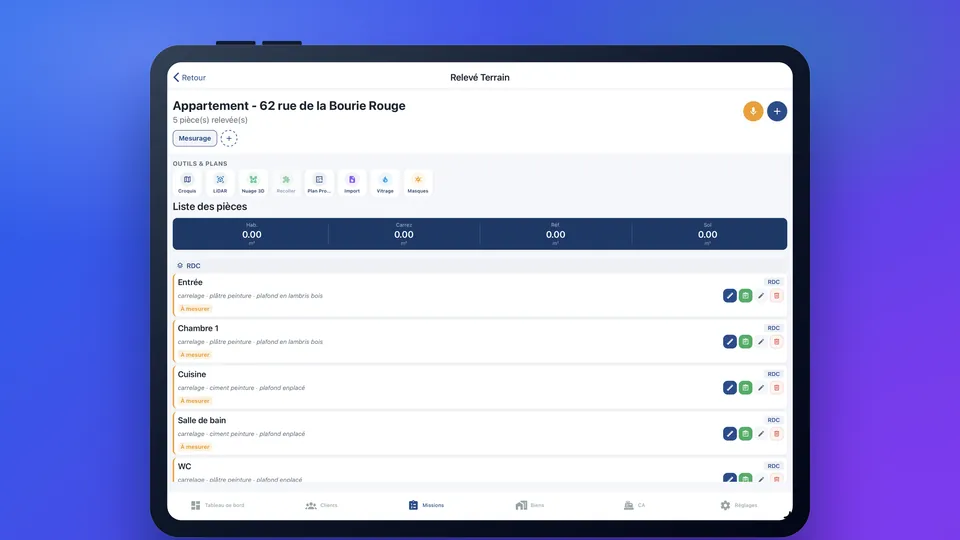The width and height of the screenshot is (960, 540).
Task: Add a mission type with dashed plus
Action: click(229, 138)
